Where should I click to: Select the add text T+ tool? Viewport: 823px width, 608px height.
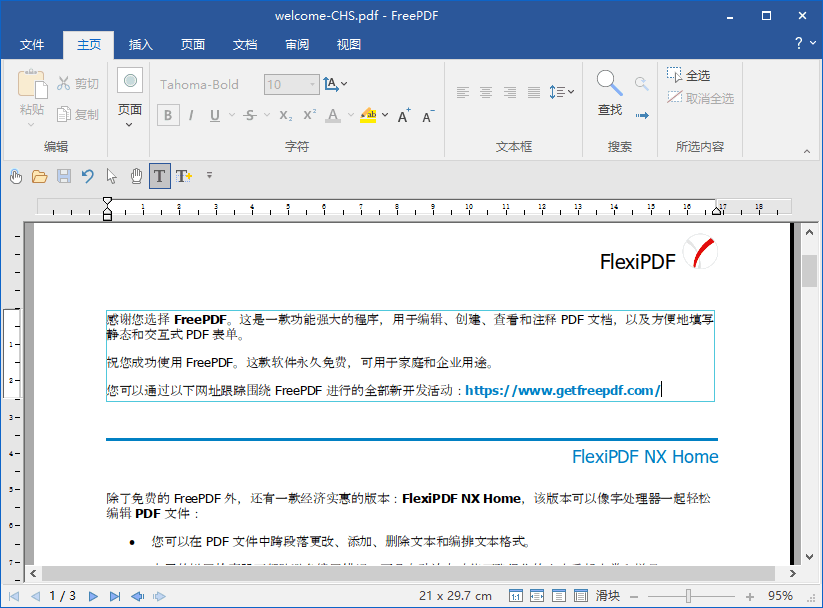pyautogui.click(x=184, y=176)
